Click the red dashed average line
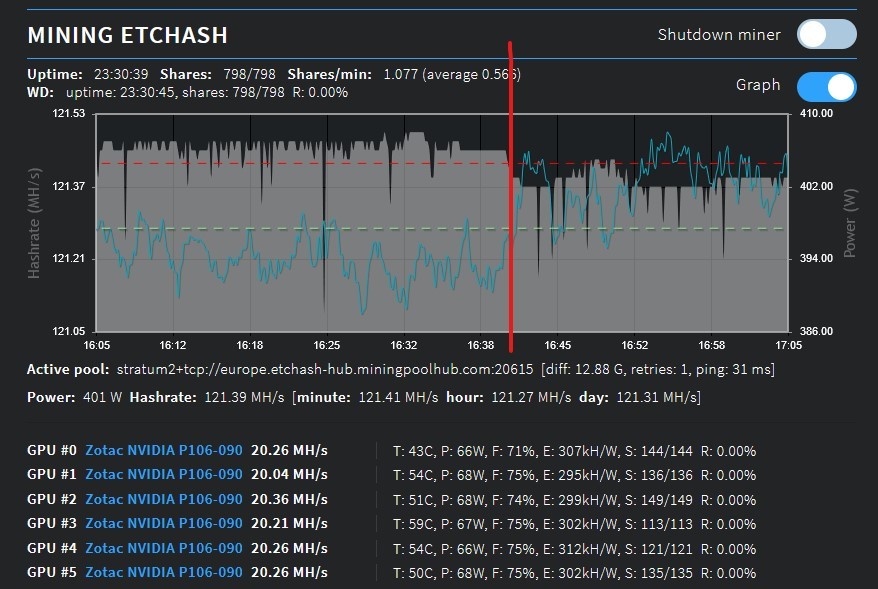Viewport: 878px width, 589px height. [442, 163]
